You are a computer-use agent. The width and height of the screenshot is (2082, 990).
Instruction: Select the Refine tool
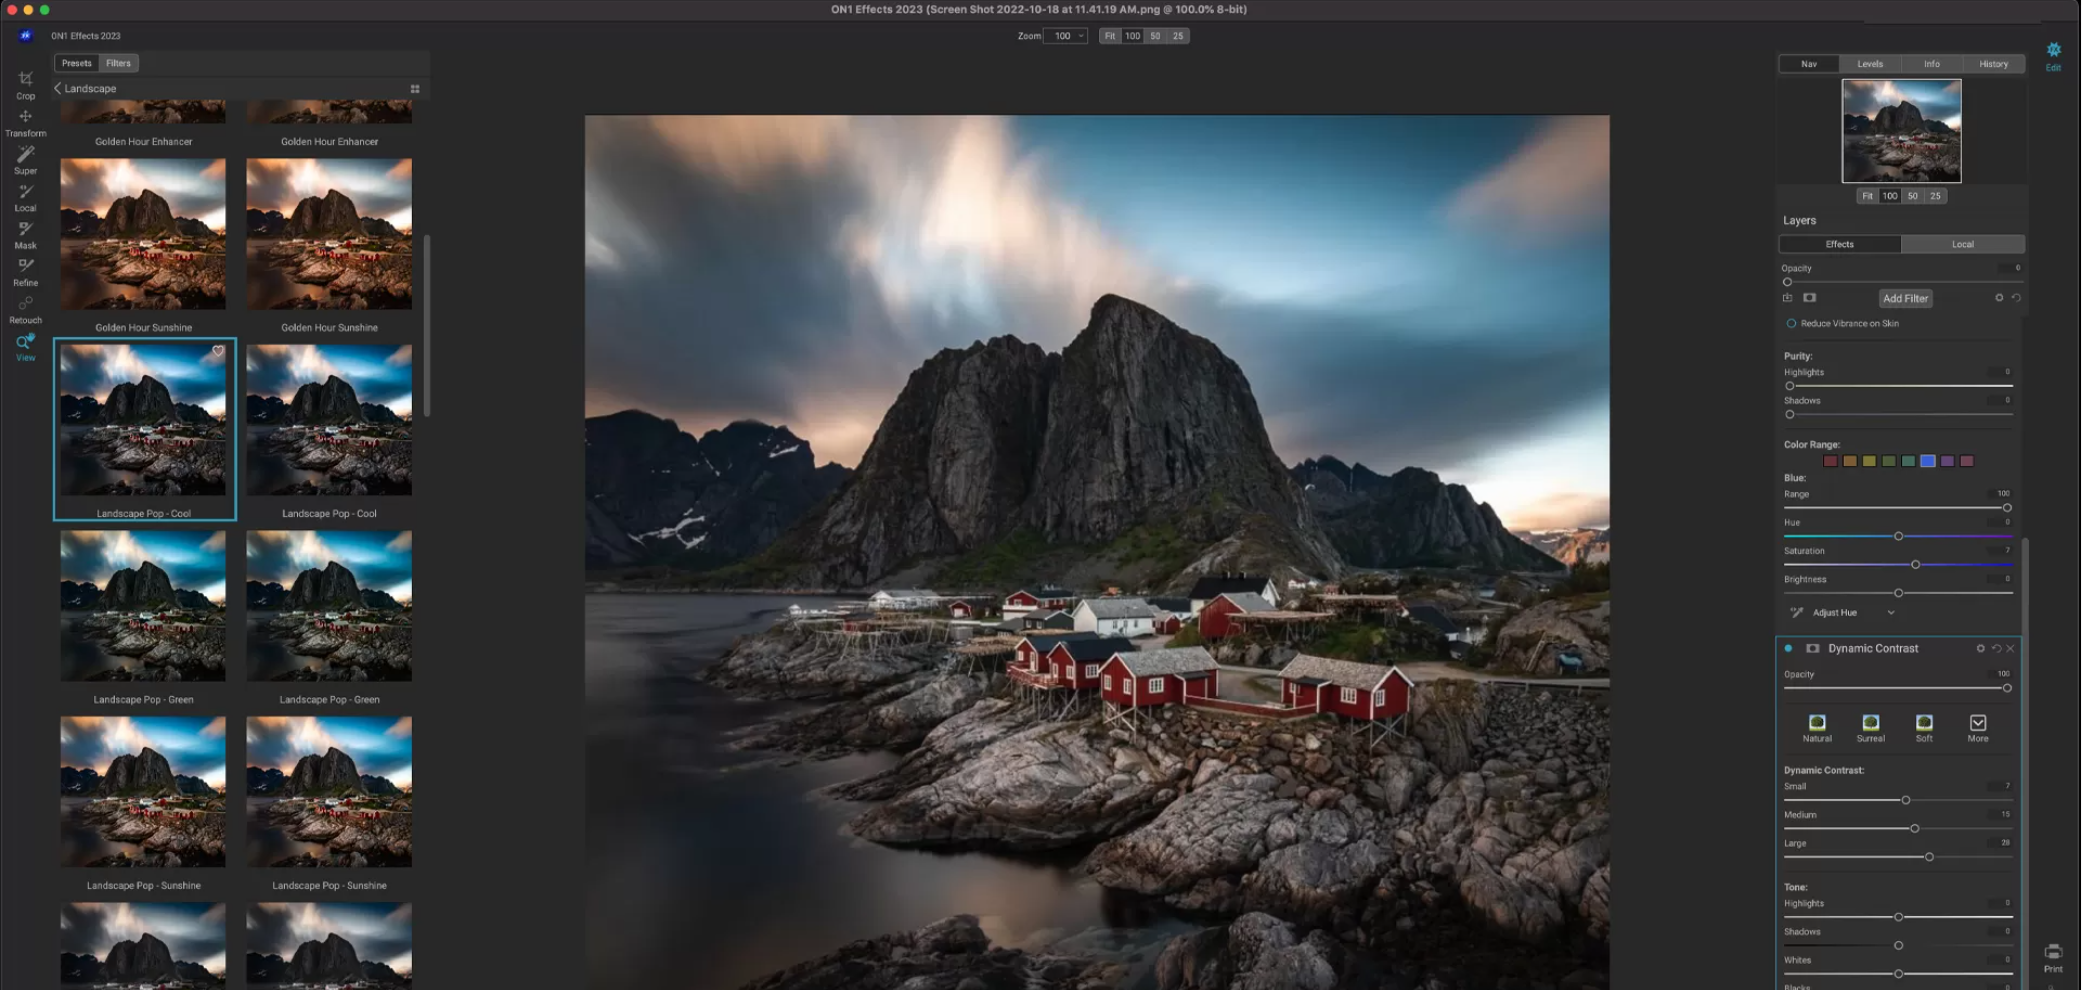[25, 271]
